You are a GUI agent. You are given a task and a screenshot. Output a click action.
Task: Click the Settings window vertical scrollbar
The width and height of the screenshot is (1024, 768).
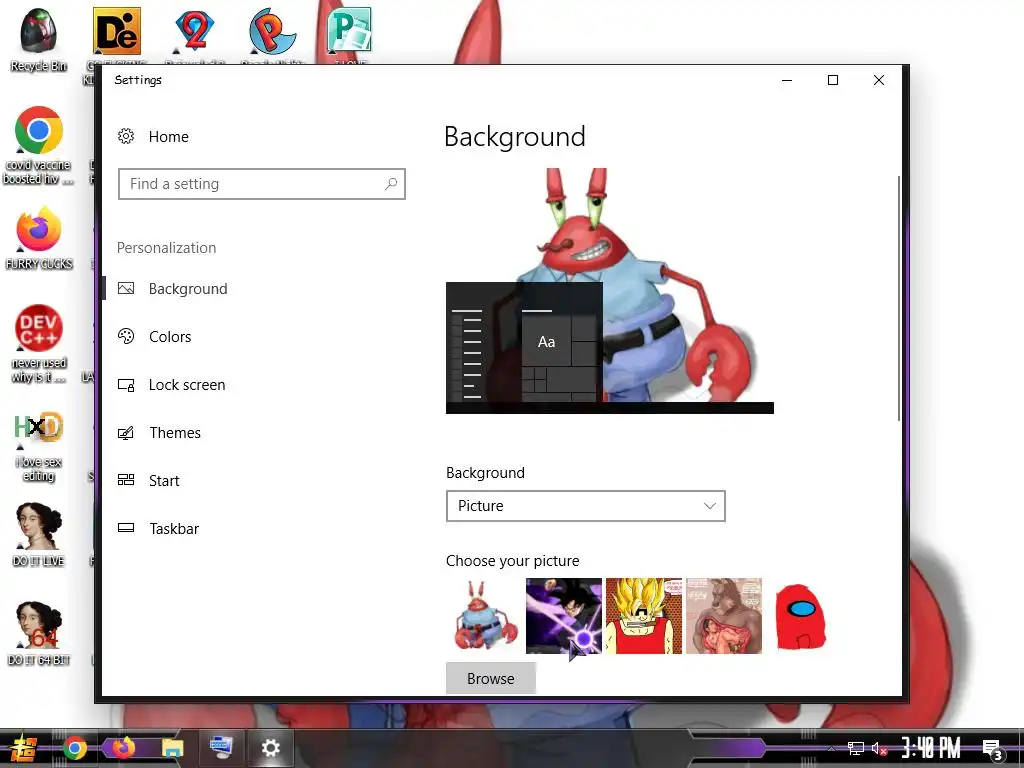[899, 298]
